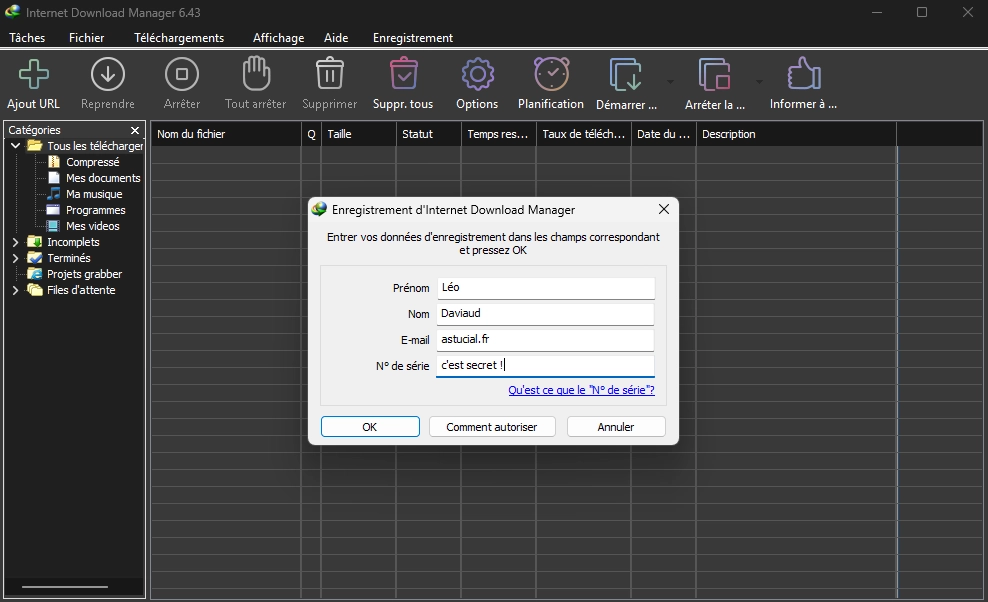Click the Annuler button
The height and width of the screenshot is (602, 988).
[x=616, y=427]
